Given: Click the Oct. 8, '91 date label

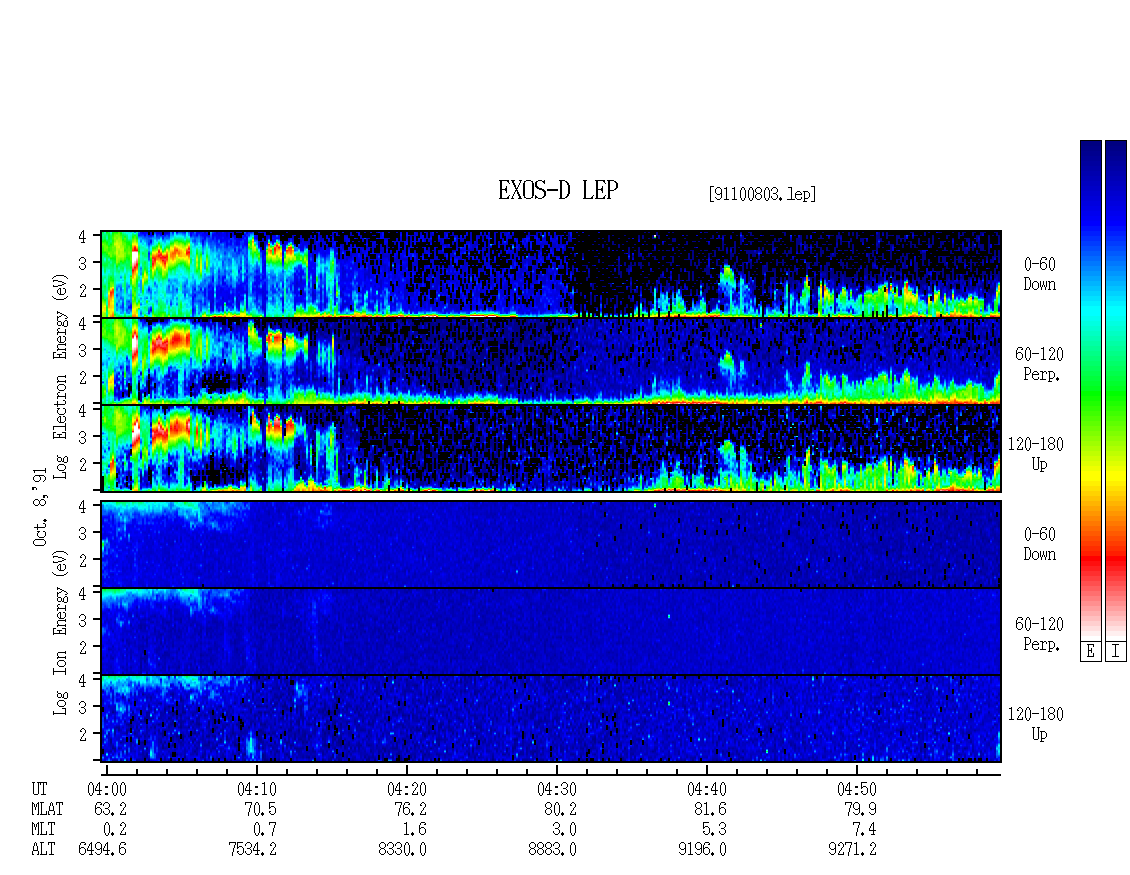Looking at the screenshot, I should [40, 507].
